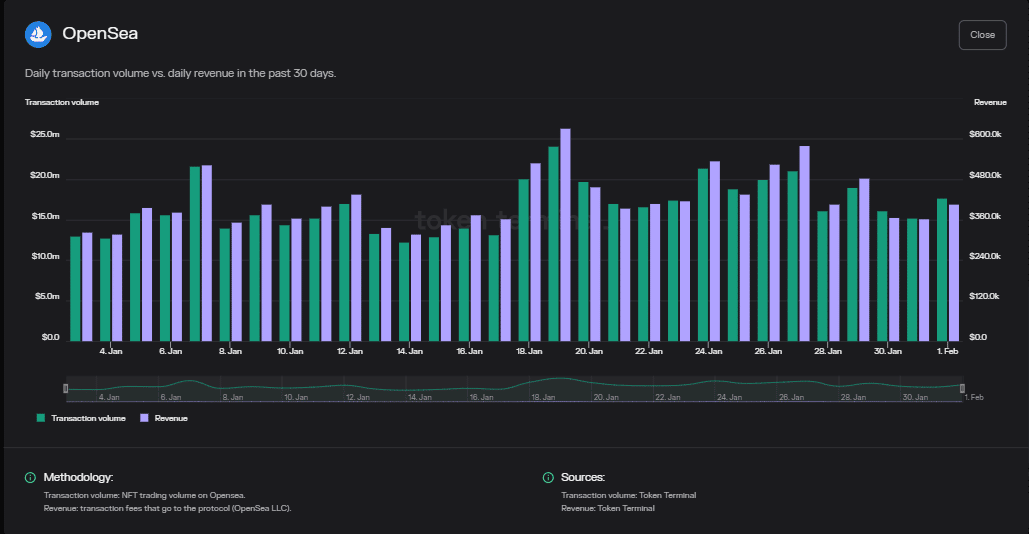Viewport: 1029px width, 534px height.
Task: Click the purple revenue bar above 24. Jan
Action: coord(715,251)
